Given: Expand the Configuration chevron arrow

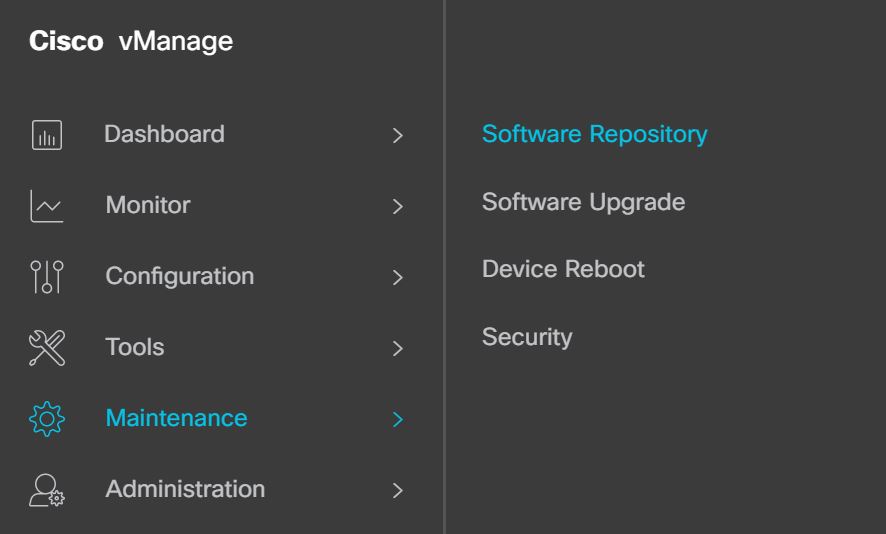Looking at the screenshot, I should [397, 277].
